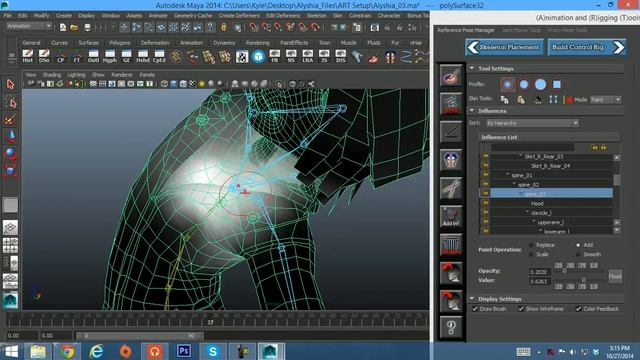
Task: Select the Replace paint operation
Action: [531, 245]
